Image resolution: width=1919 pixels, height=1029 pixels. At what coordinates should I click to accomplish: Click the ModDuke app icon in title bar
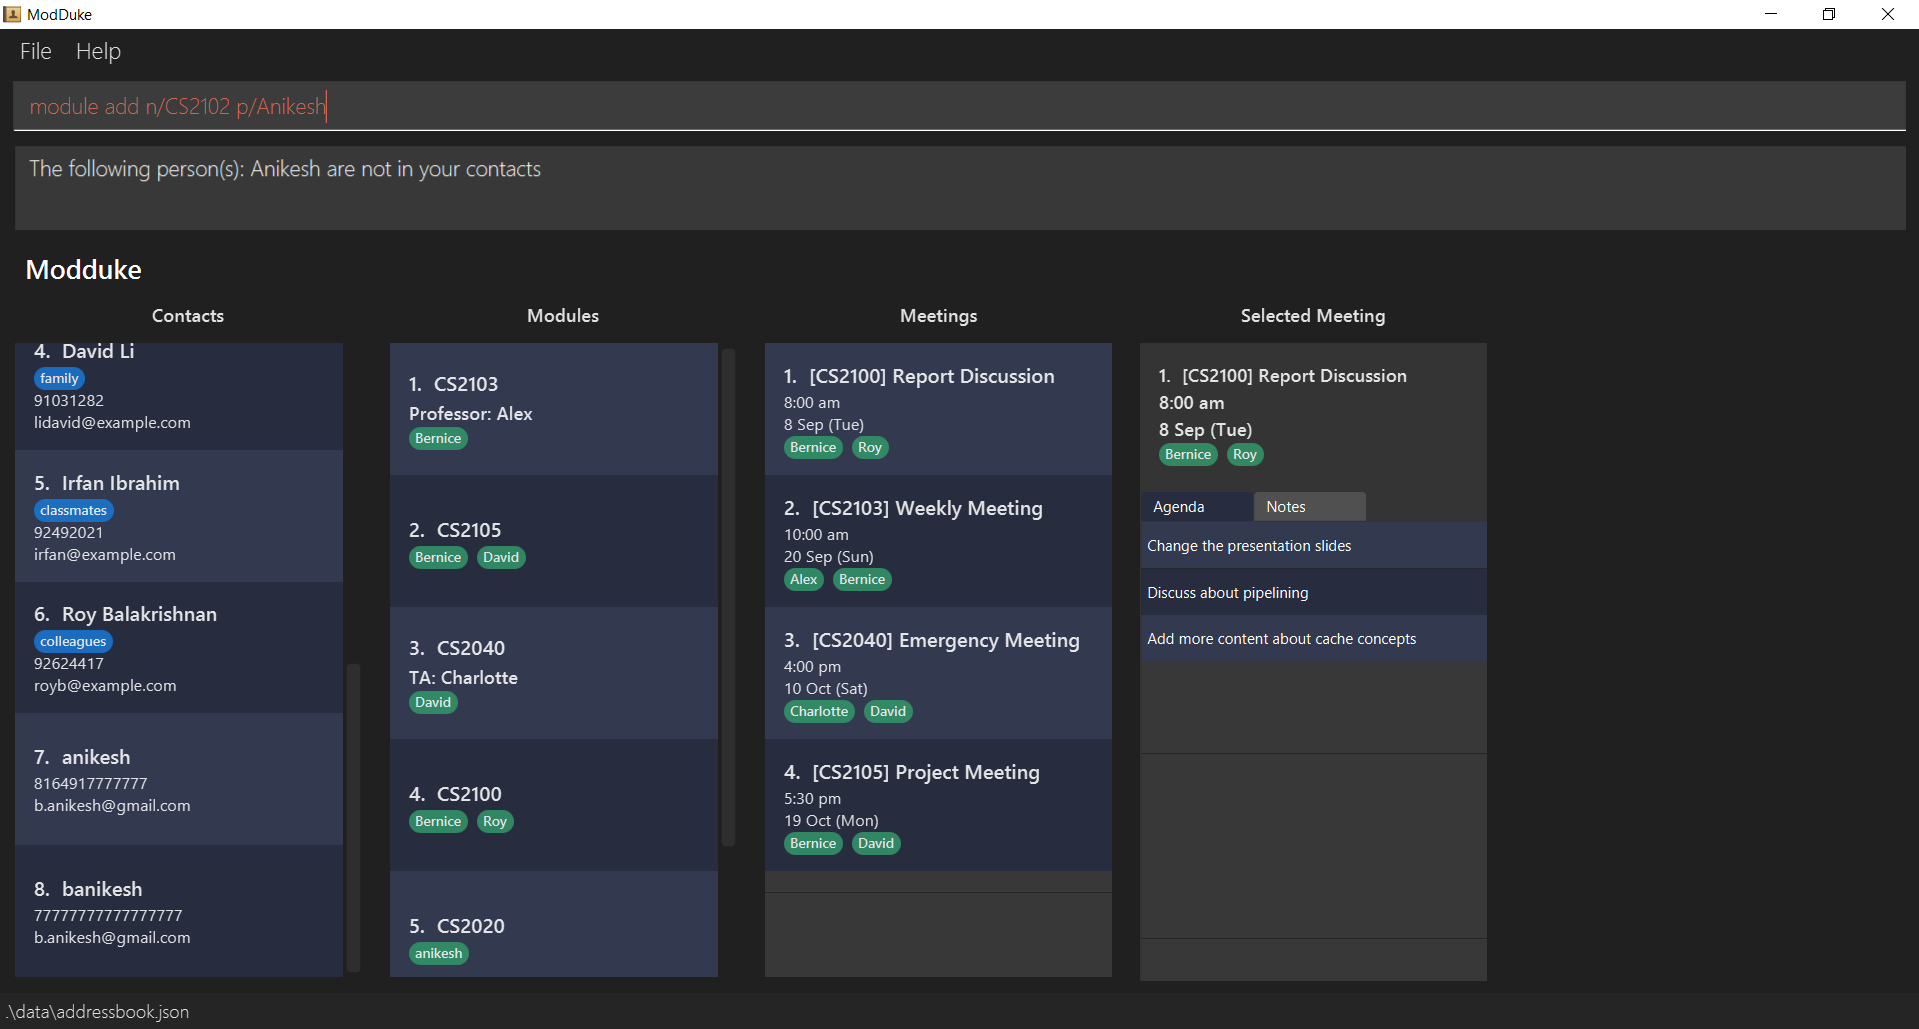(x=13, y=14)
